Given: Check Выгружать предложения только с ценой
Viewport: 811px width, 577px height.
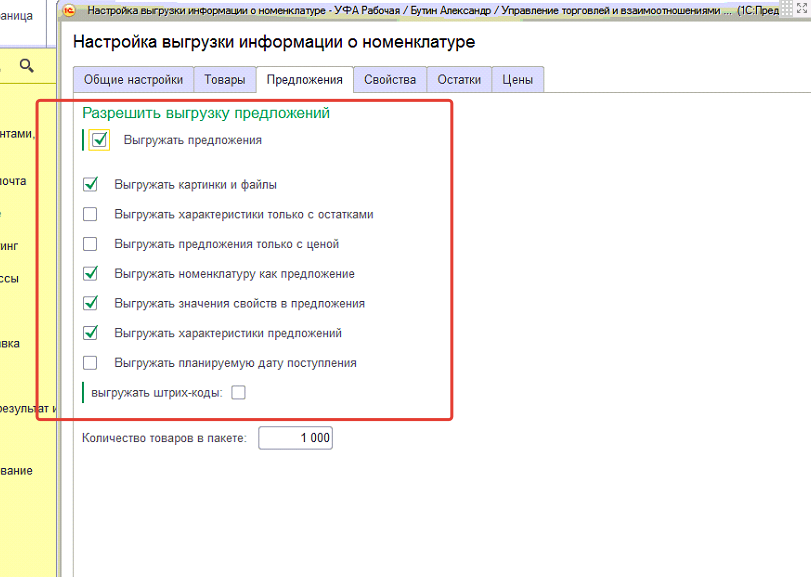Looking at the screenshot, I should (x=91, y=244).
